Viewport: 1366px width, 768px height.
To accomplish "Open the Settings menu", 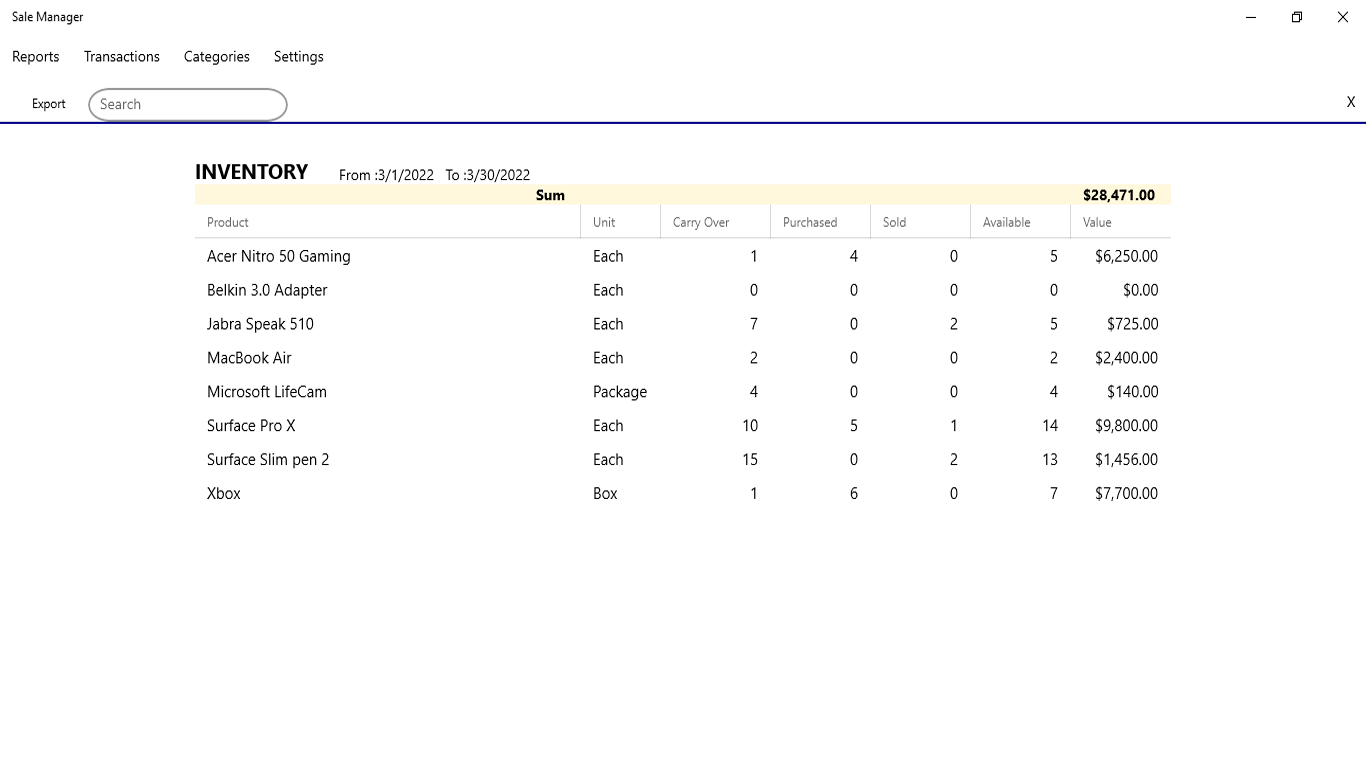I will [299, 57].
